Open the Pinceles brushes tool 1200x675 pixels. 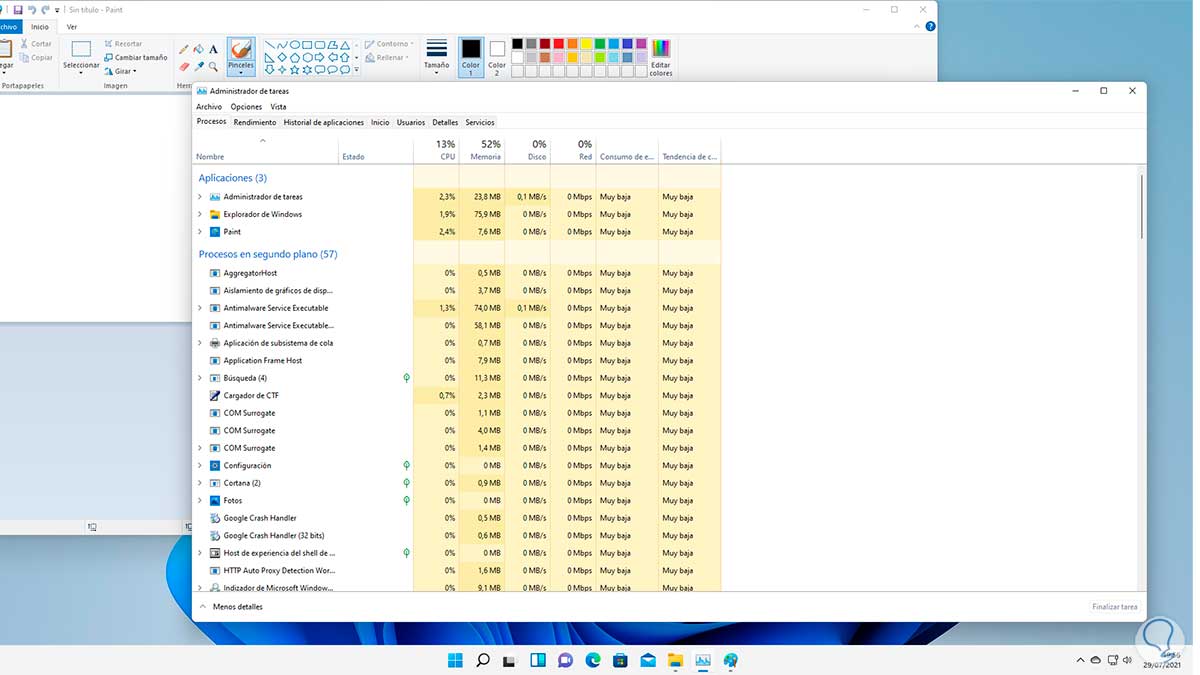click(241, 57)
